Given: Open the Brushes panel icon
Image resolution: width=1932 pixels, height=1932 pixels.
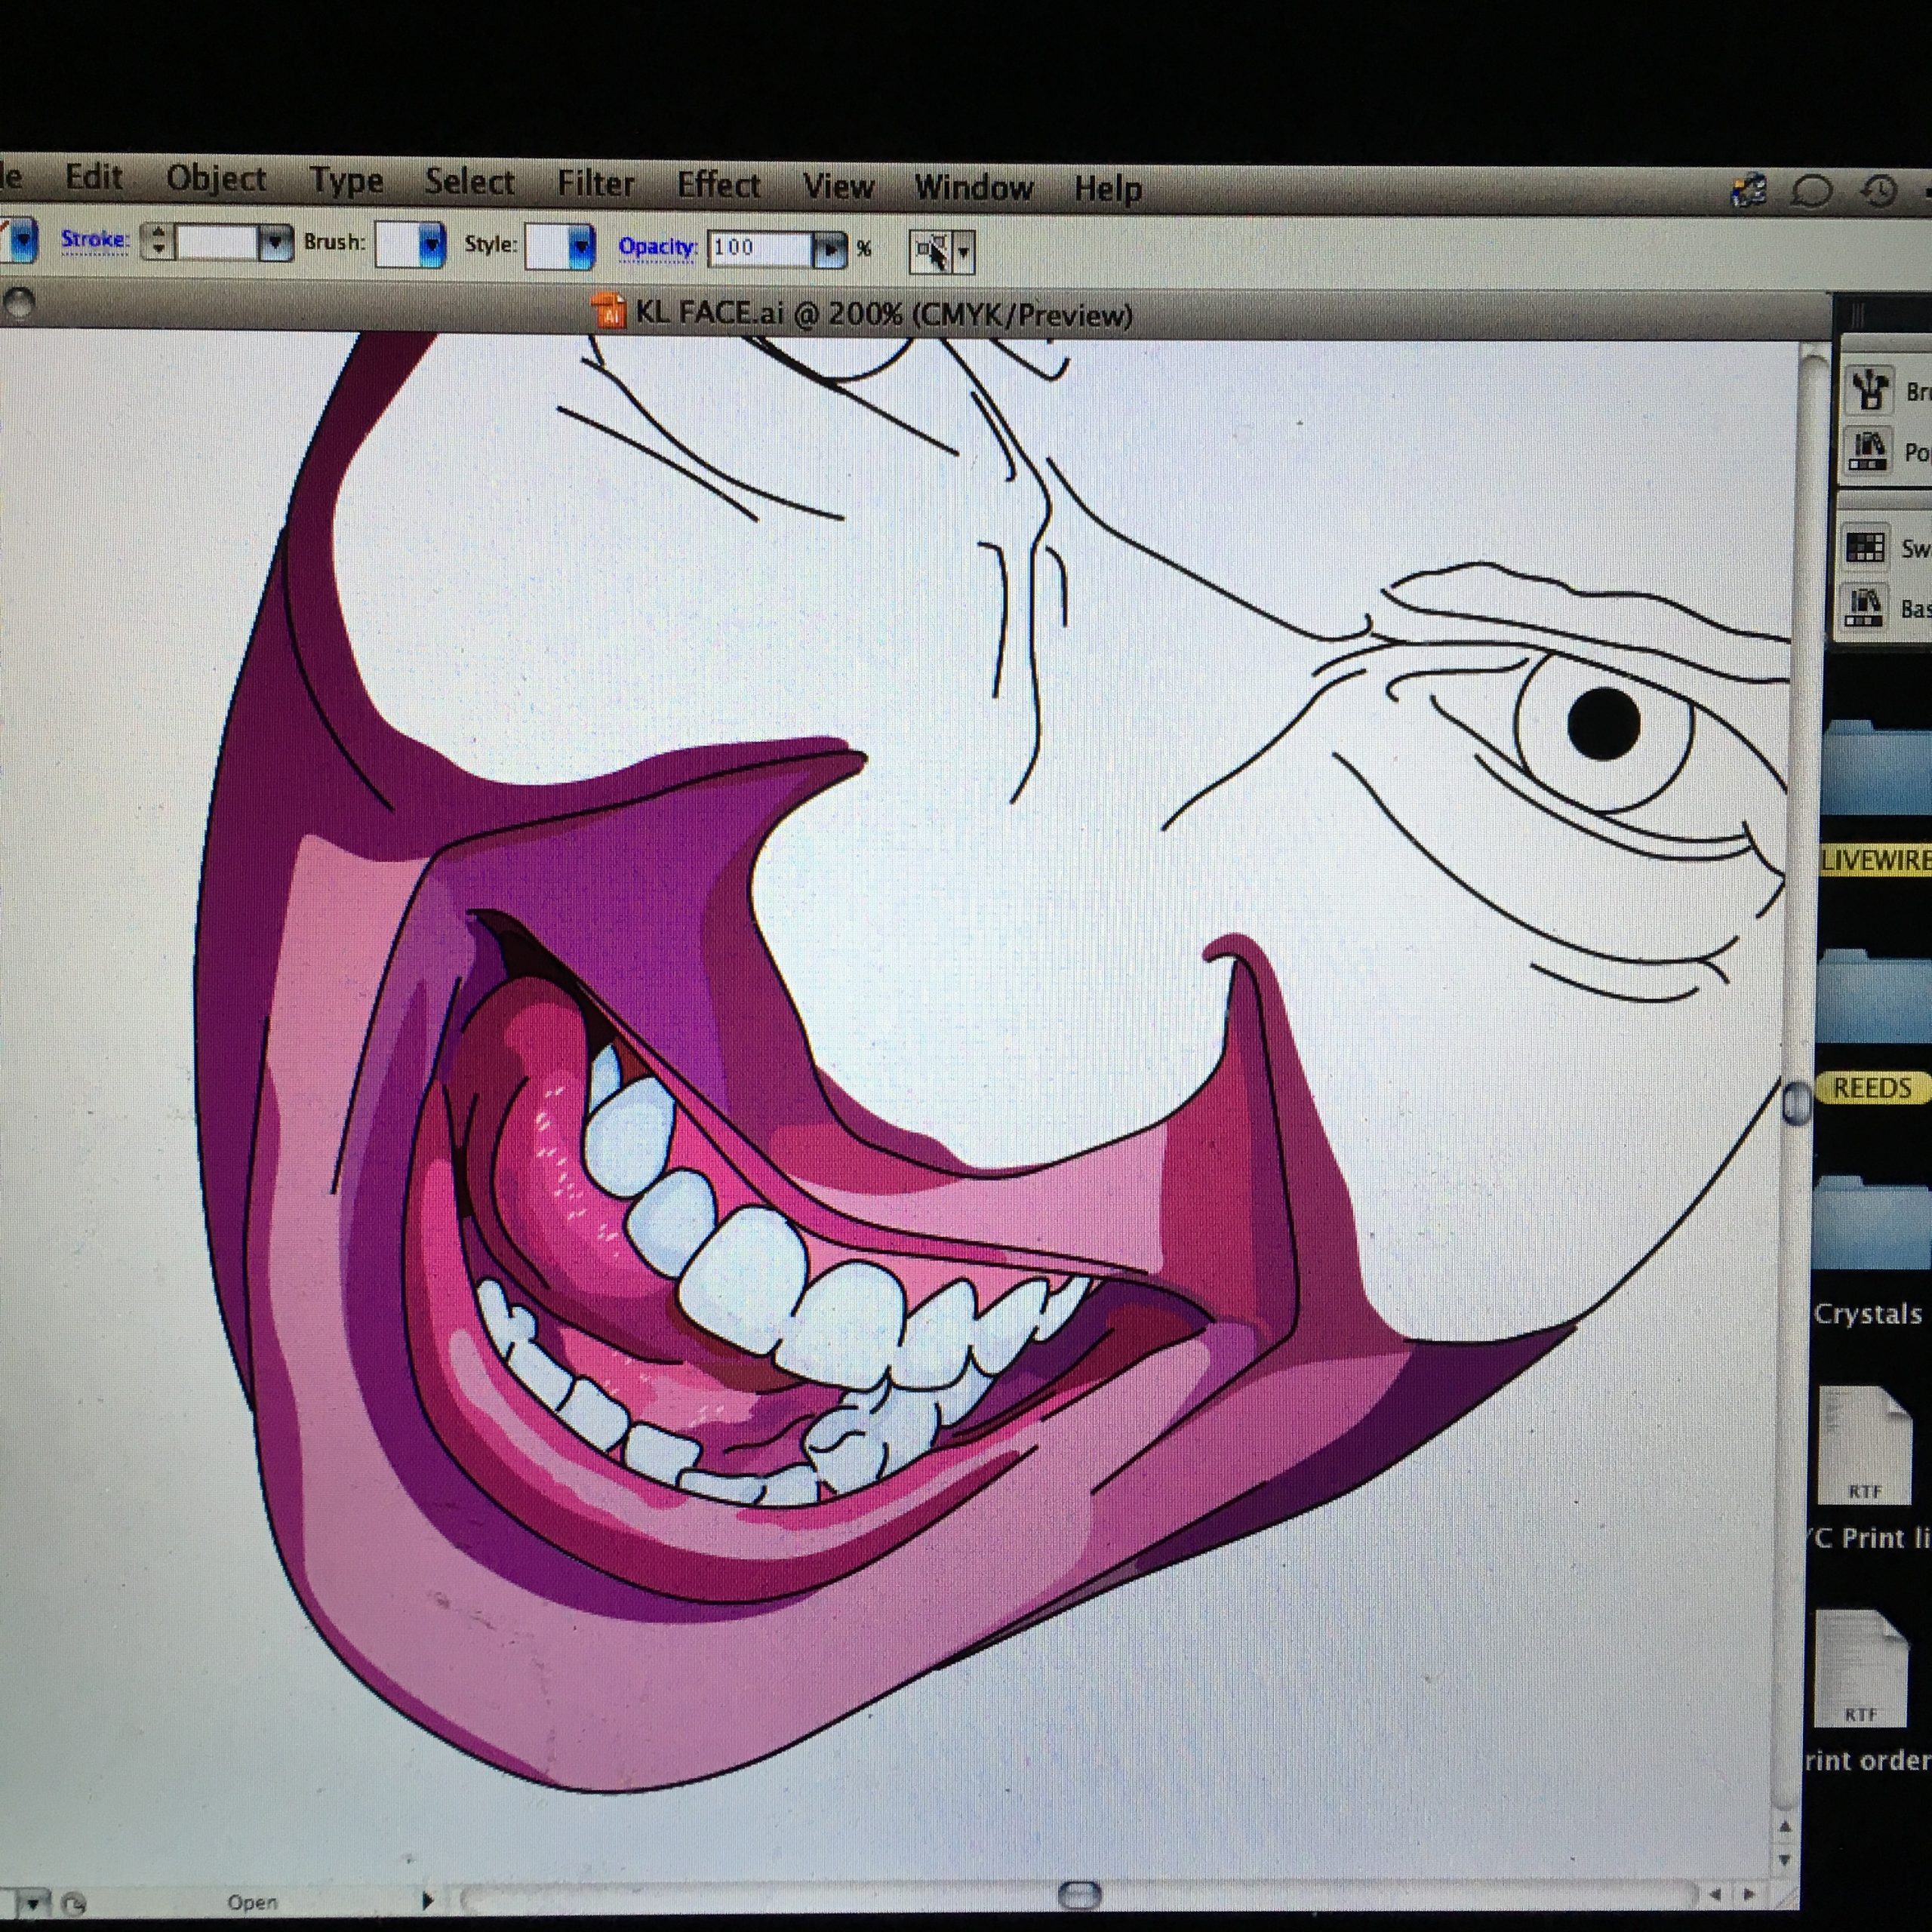Looking at the screenshot, I should [1868, 389].
